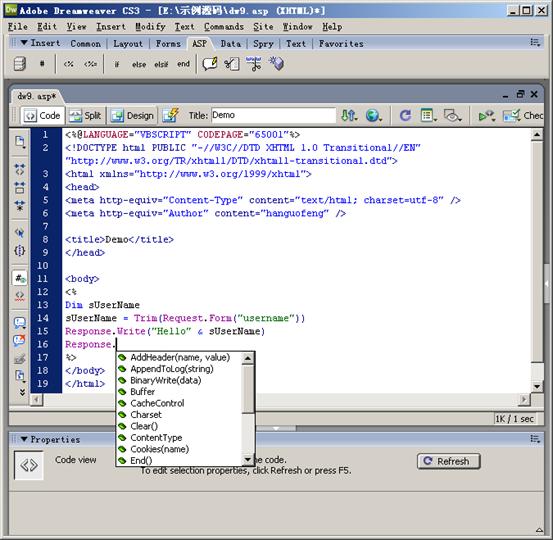553x540 pixels.
Task: Click the Trimmed QueryString scissors icon
Action: click(x=254, y=64)
